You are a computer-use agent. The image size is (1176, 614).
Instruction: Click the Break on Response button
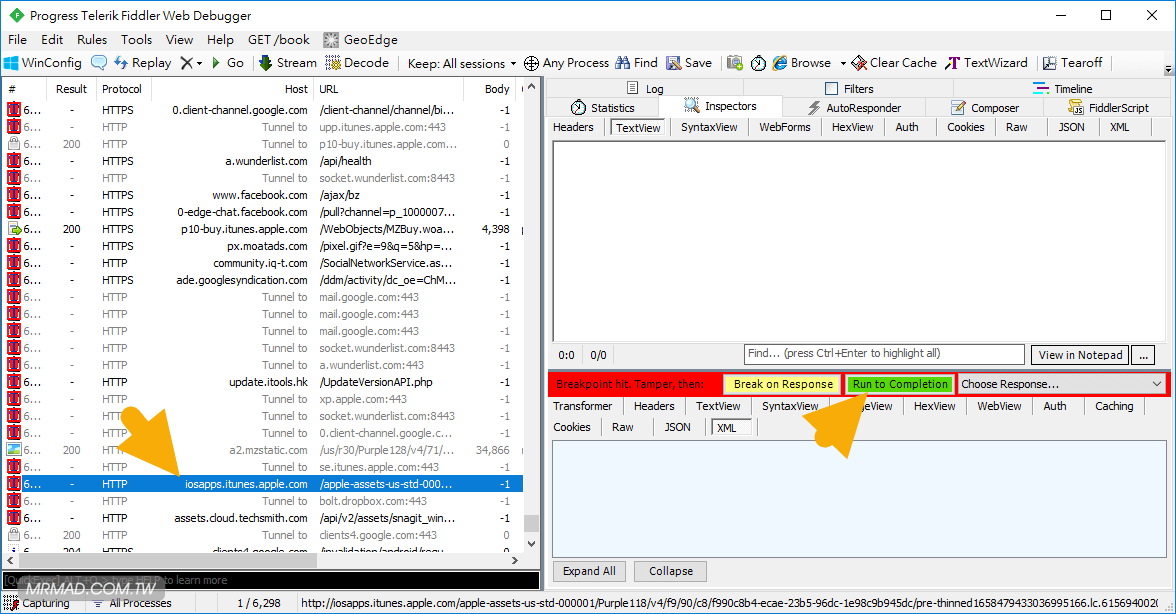pyautogui.click(x=782, y=384)
